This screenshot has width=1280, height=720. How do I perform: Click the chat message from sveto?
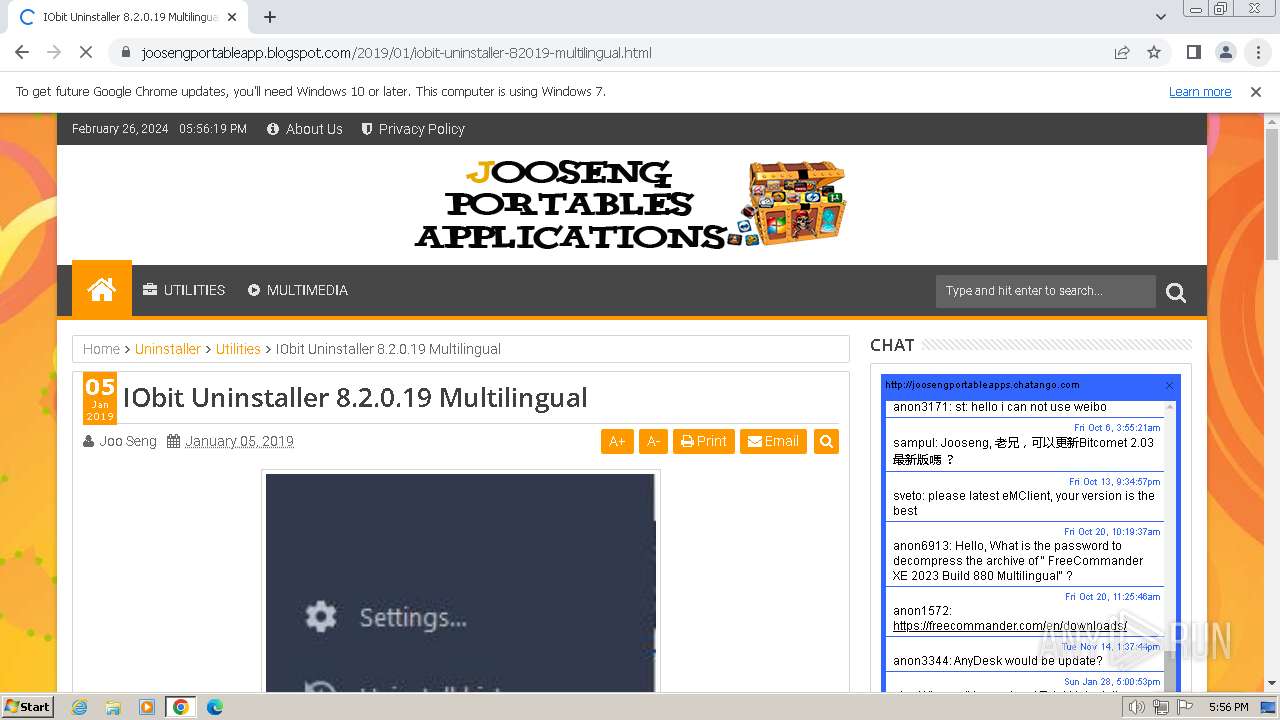click(x=1024, y=503)
